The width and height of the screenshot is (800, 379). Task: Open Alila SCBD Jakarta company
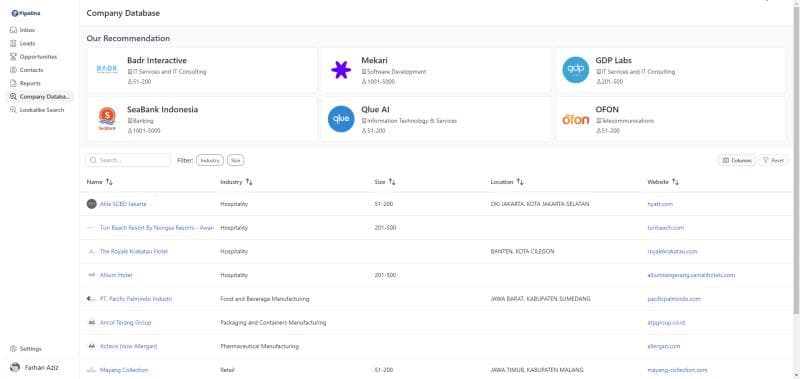[123, 204]
